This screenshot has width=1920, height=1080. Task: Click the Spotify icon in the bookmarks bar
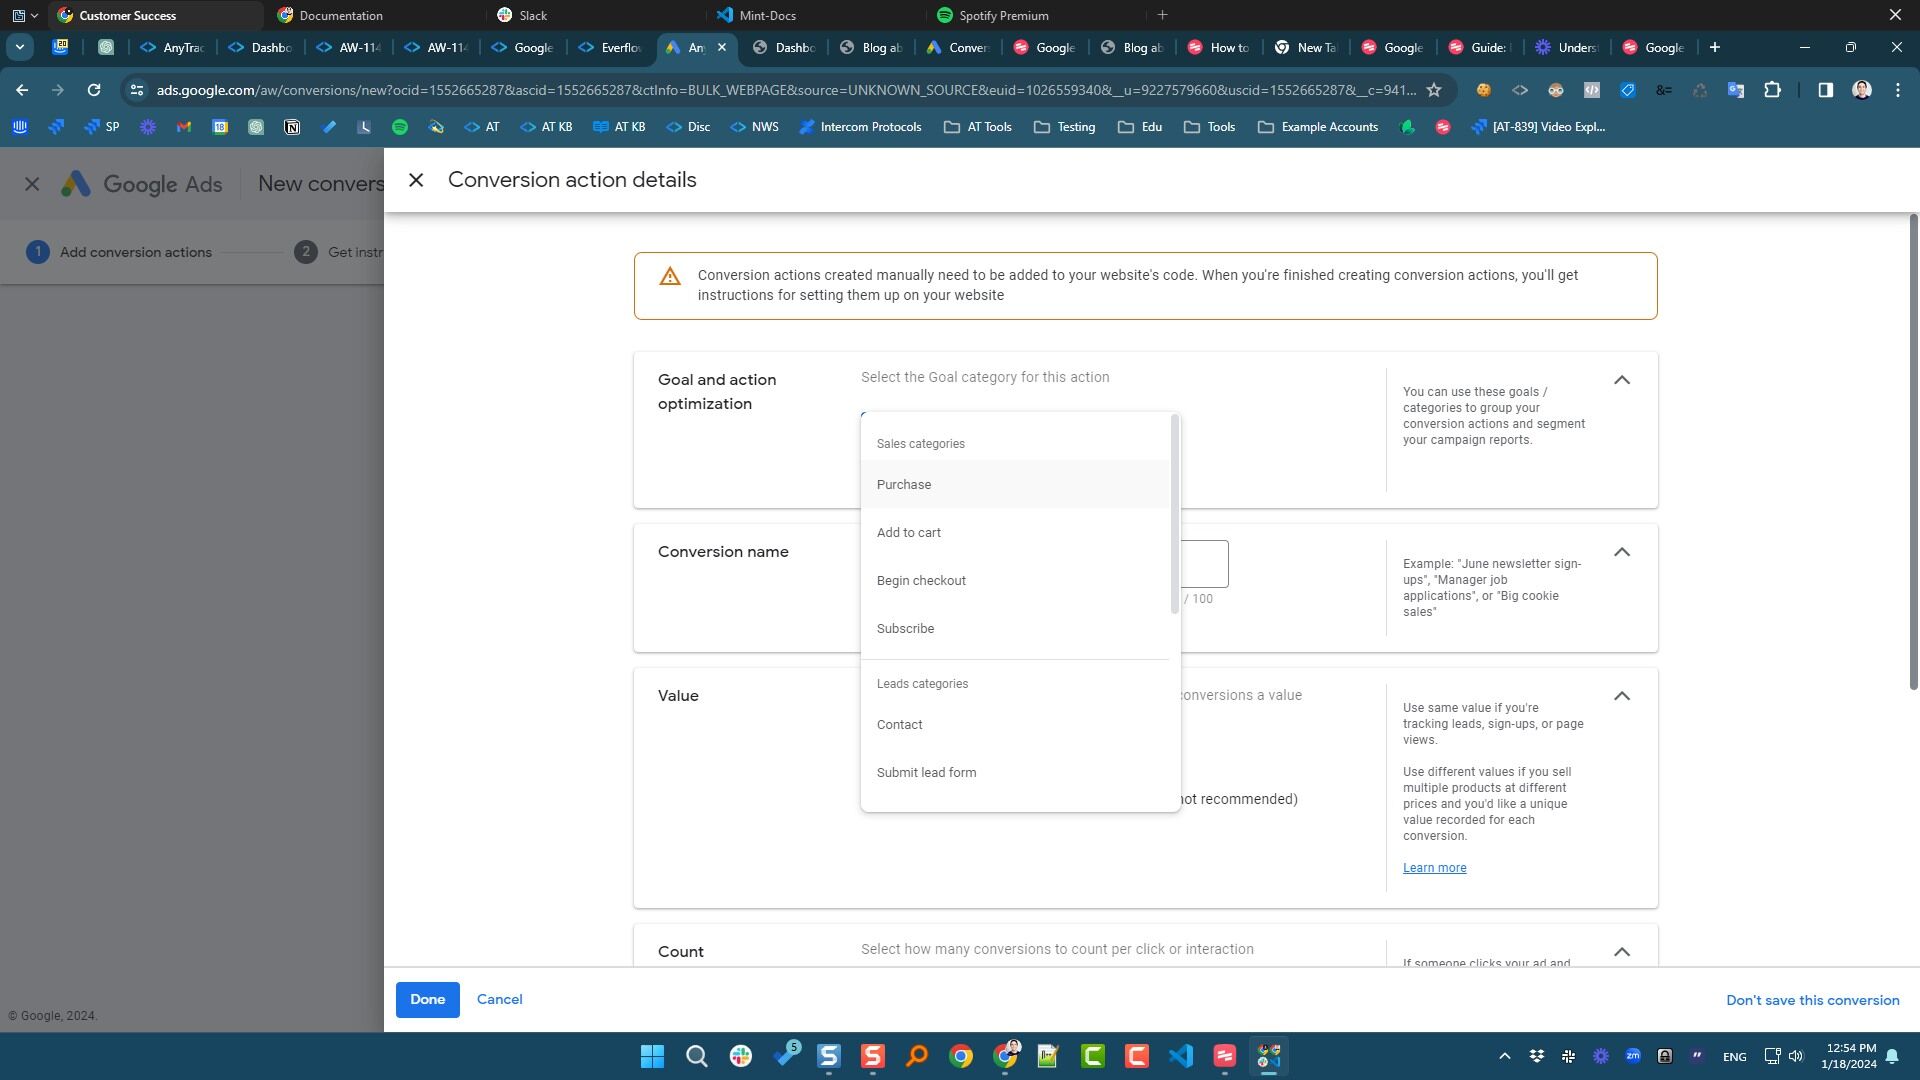click(x=401, y=127)
